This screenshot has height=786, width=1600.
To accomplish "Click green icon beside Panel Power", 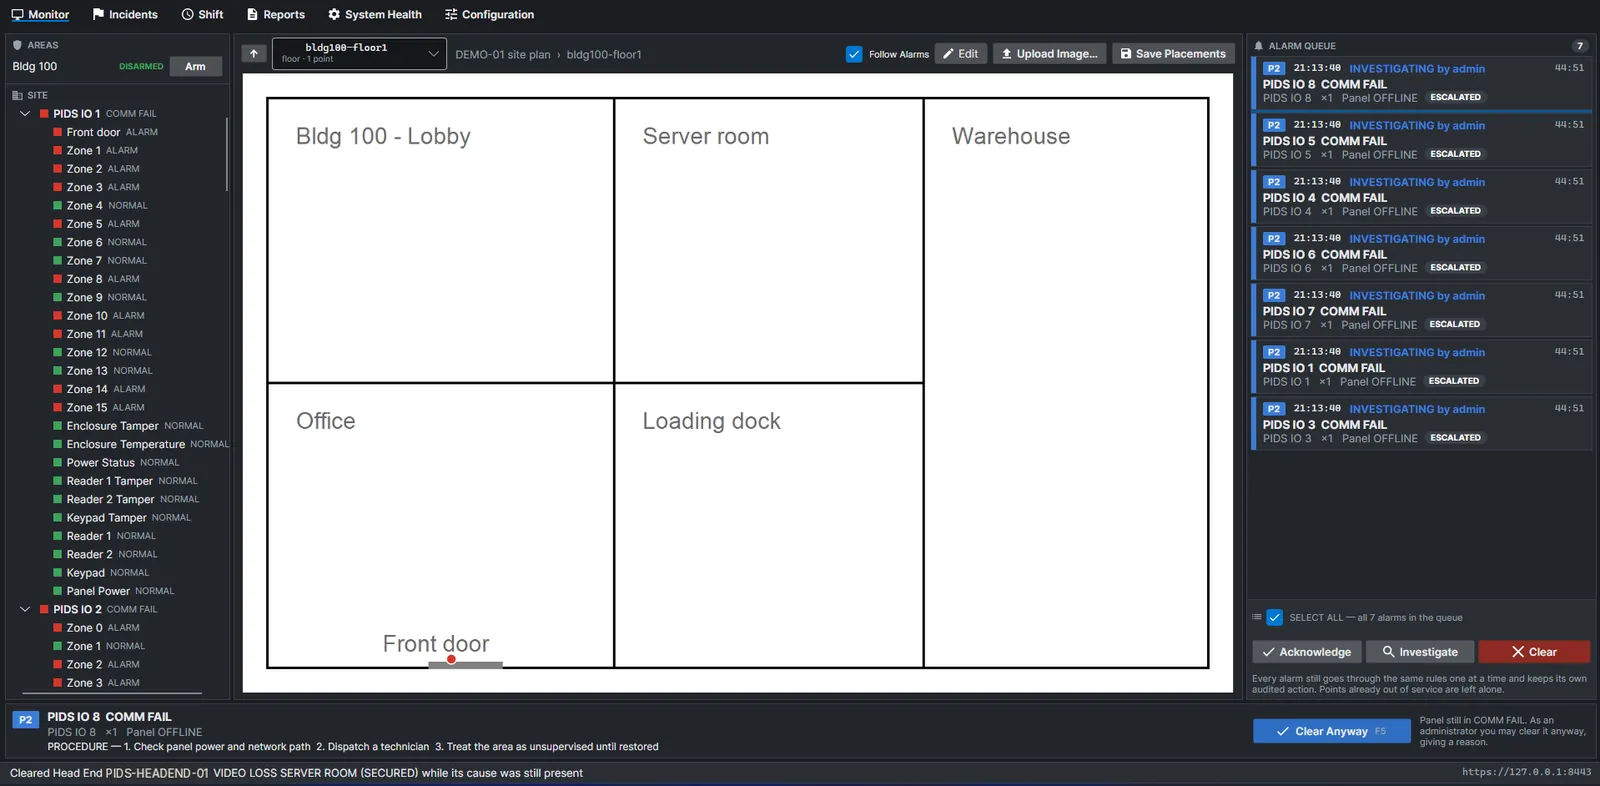I will click(57, 591).
